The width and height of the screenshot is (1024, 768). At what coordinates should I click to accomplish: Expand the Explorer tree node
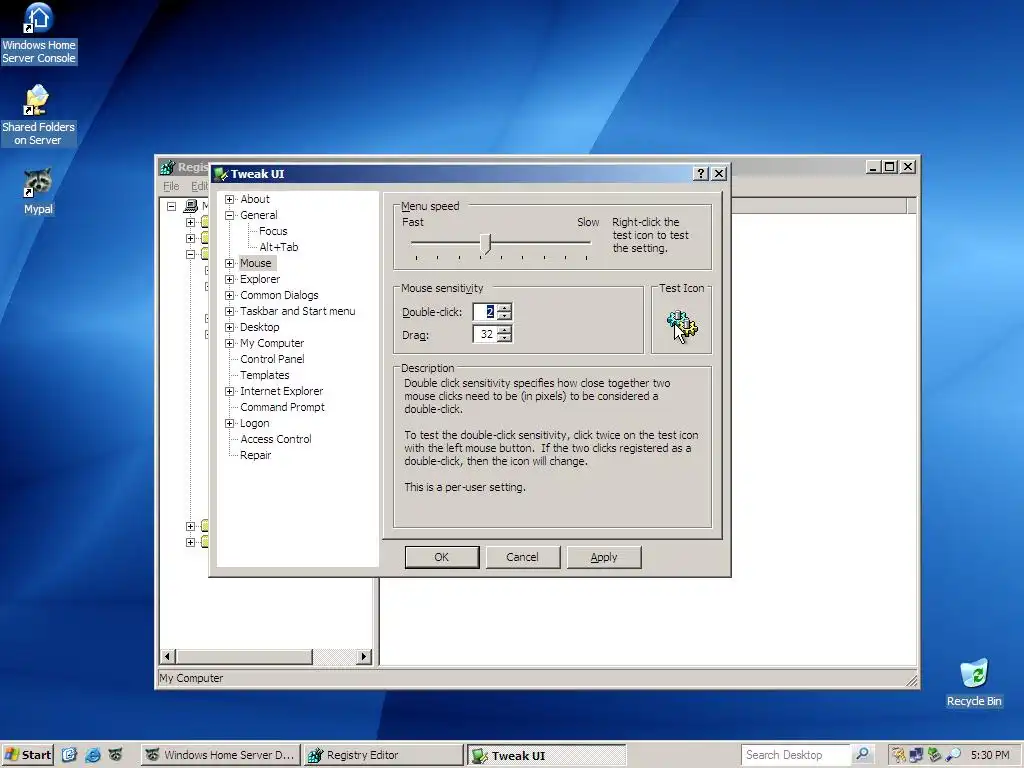coord(229,279)
